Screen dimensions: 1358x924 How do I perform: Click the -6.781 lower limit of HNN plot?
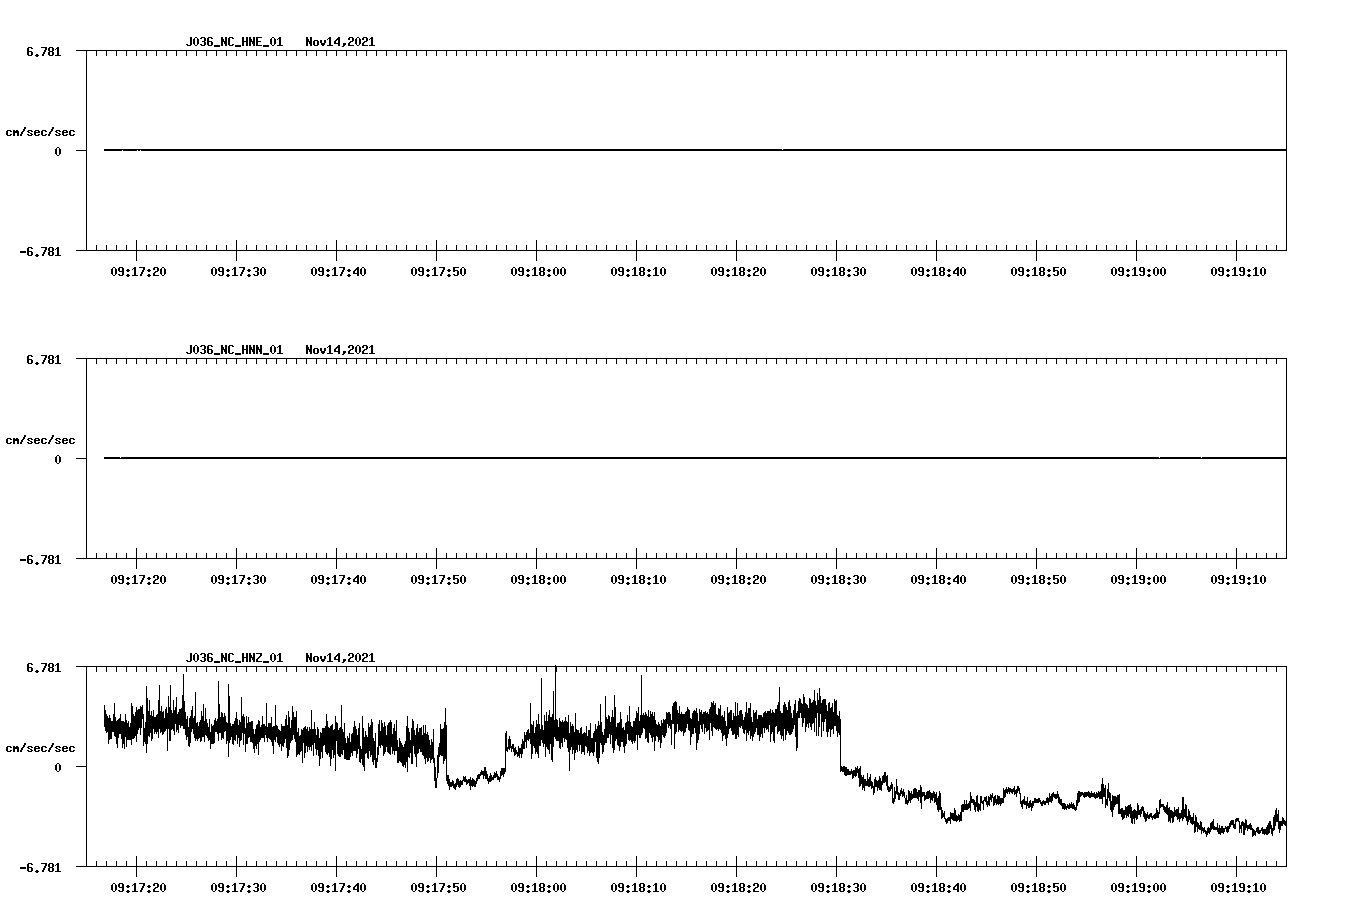40,560
